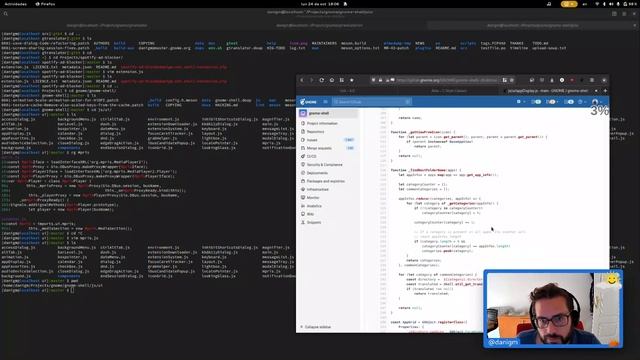This screenshot has width=640, height=360.
Task: Switch to the first Firefox tab
Action: (x=347, y=91)
